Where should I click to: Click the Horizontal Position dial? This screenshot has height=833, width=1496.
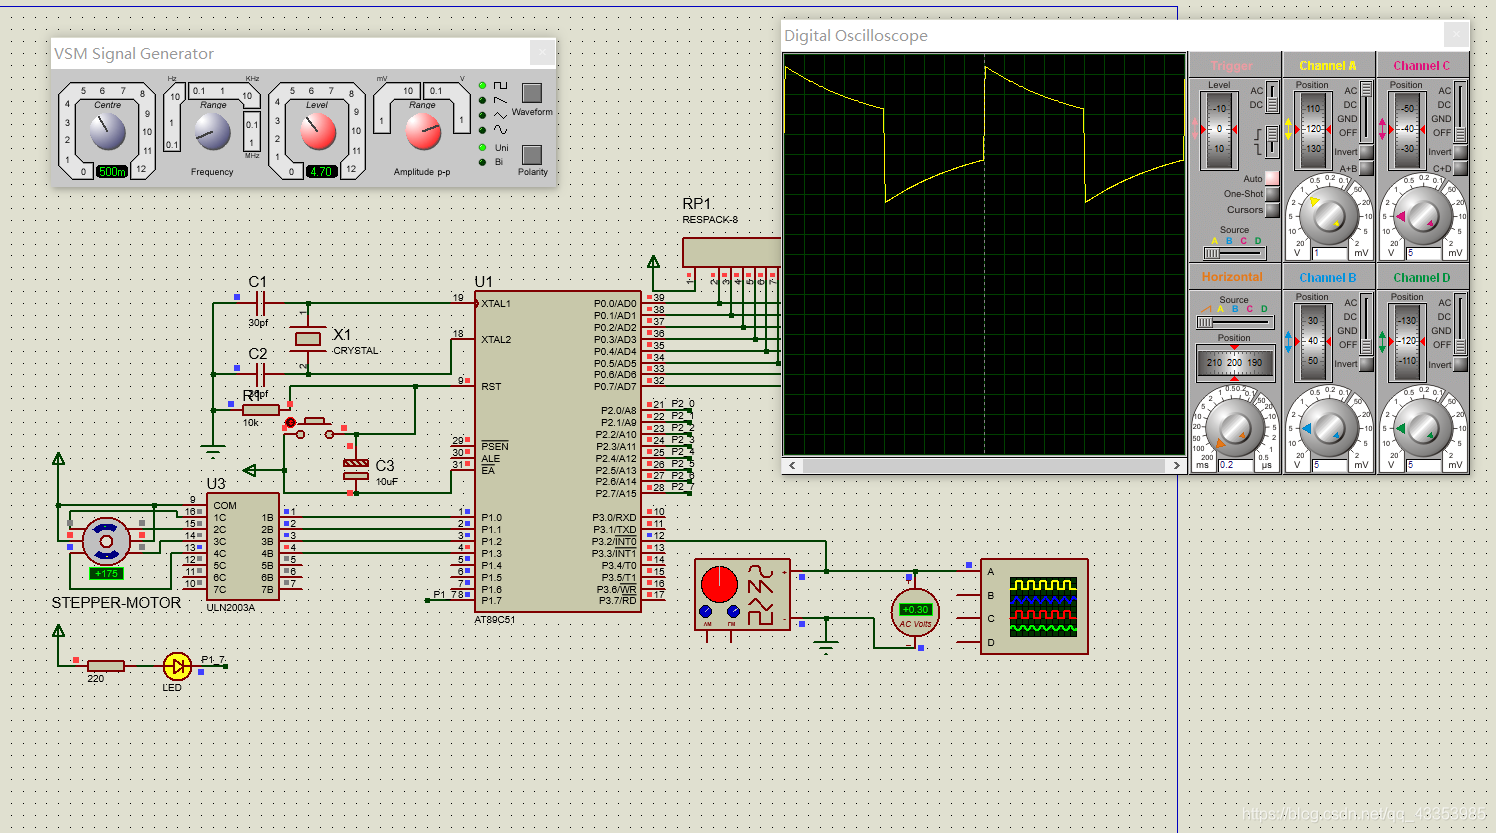[1235, 363]
